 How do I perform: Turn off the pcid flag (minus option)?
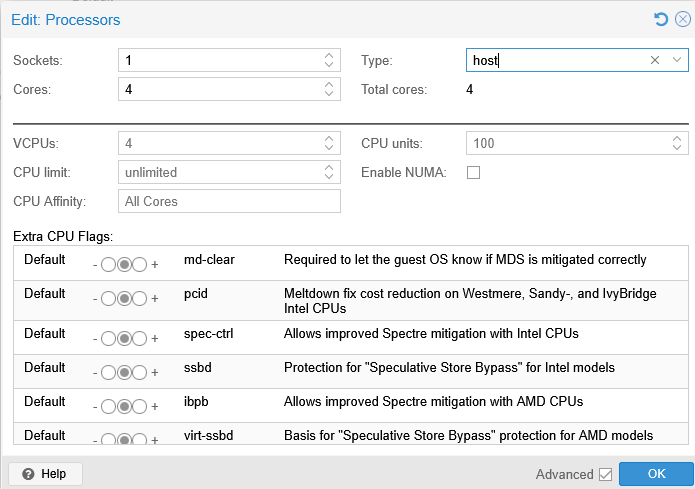click(x=108, y=298)
